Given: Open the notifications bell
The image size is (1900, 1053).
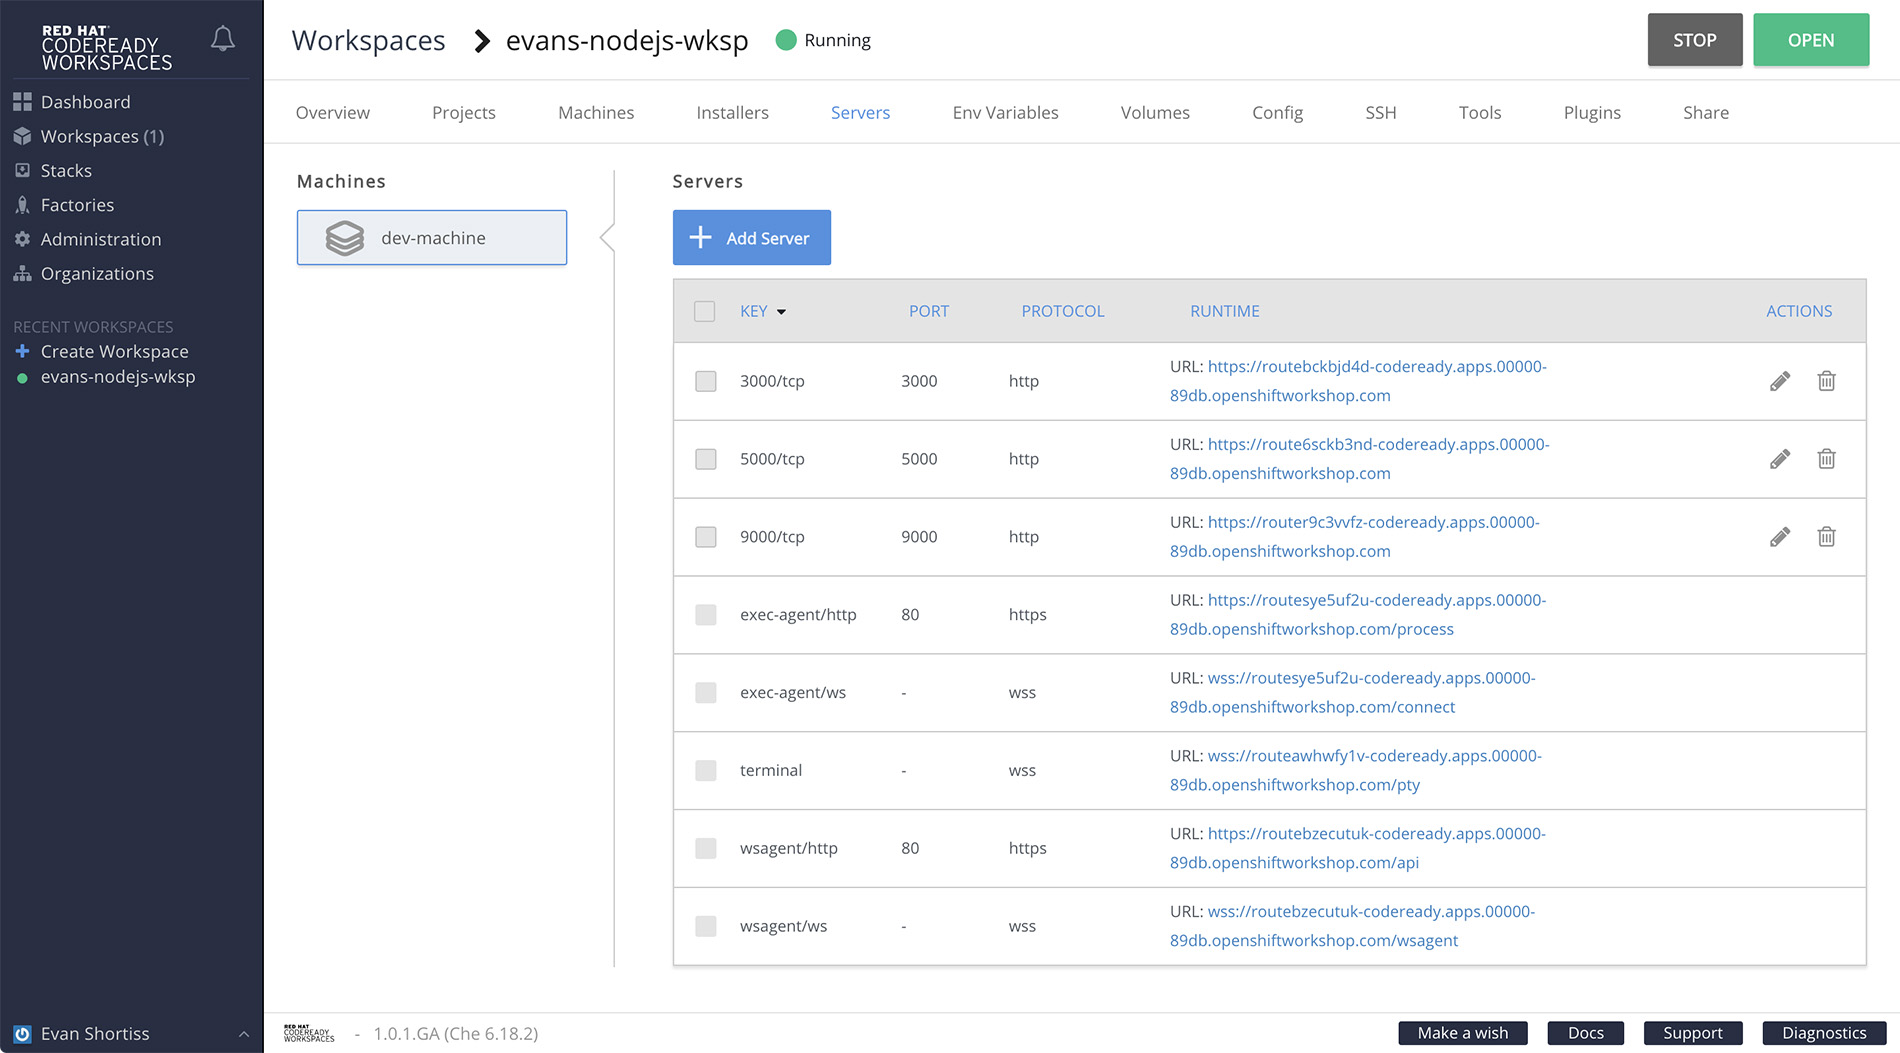Looking at the screenshot, I should [x=223, y=39].
